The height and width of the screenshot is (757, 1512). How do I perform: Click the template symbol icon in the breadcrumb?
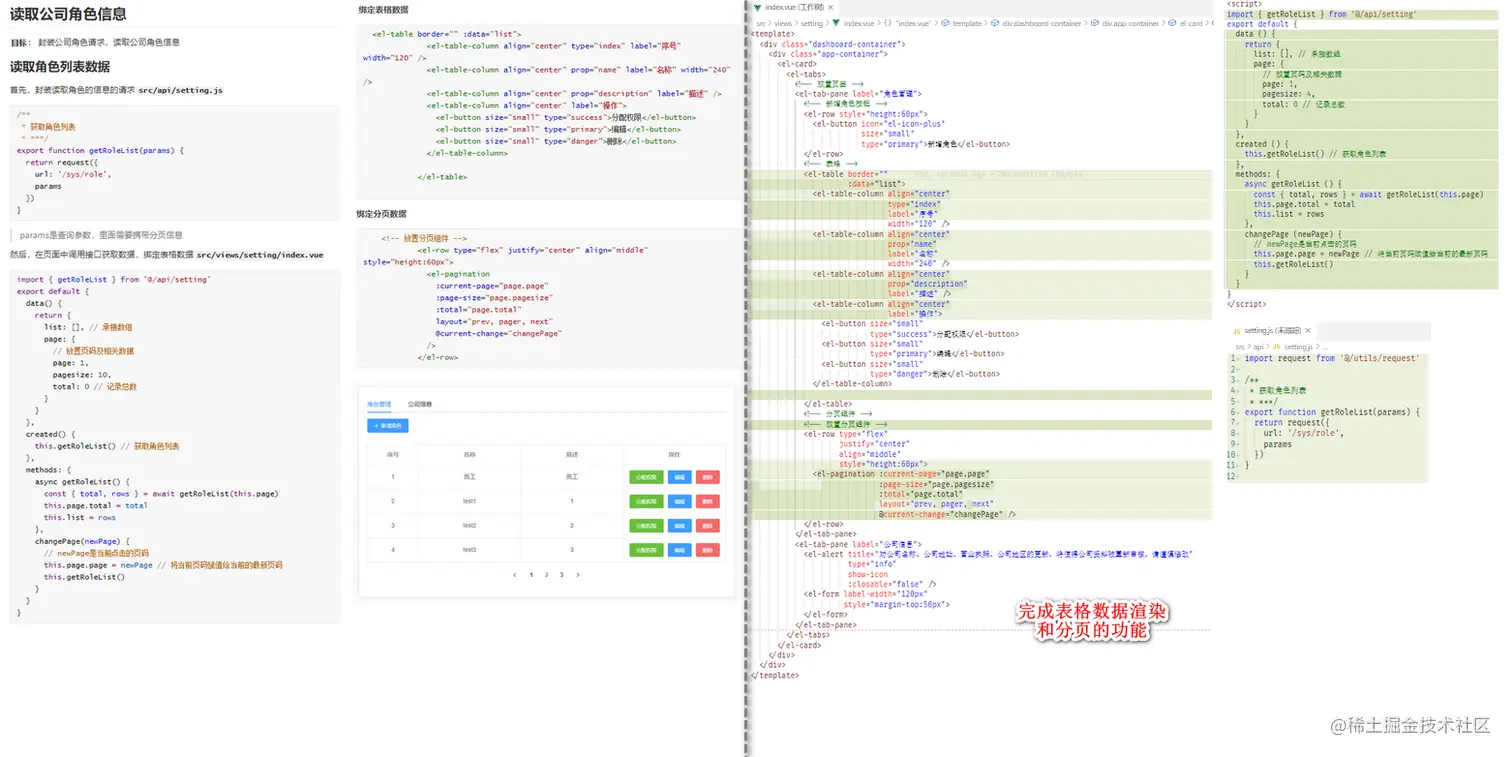tap(945, 23)
